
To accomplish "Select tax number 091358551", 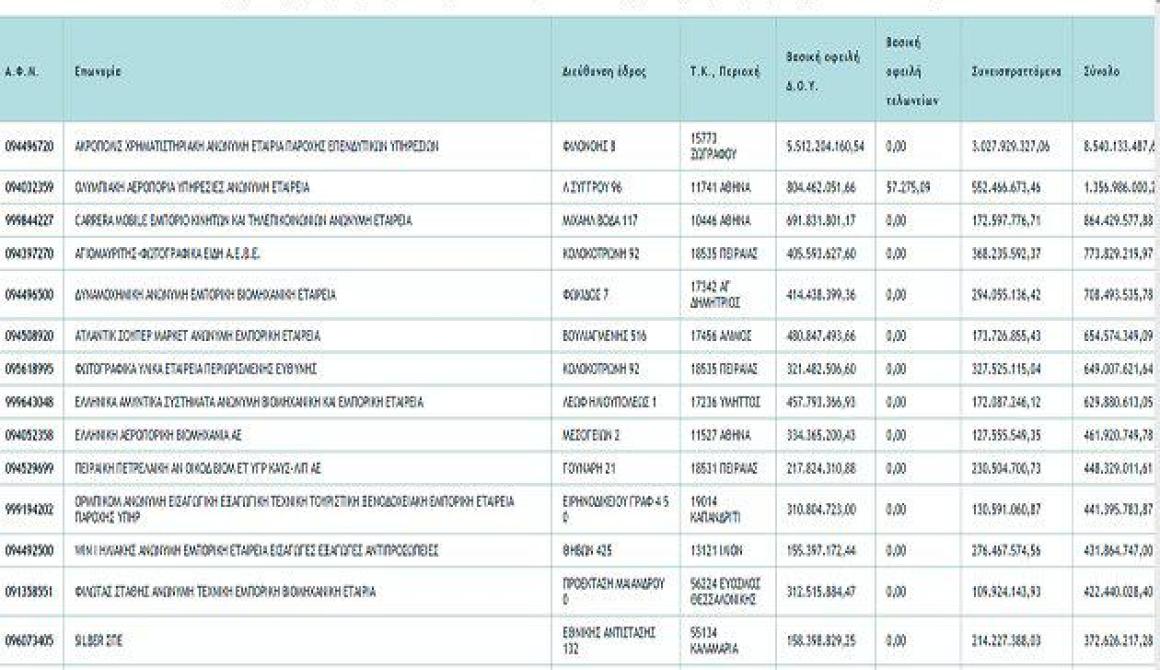I will (29, 592).
